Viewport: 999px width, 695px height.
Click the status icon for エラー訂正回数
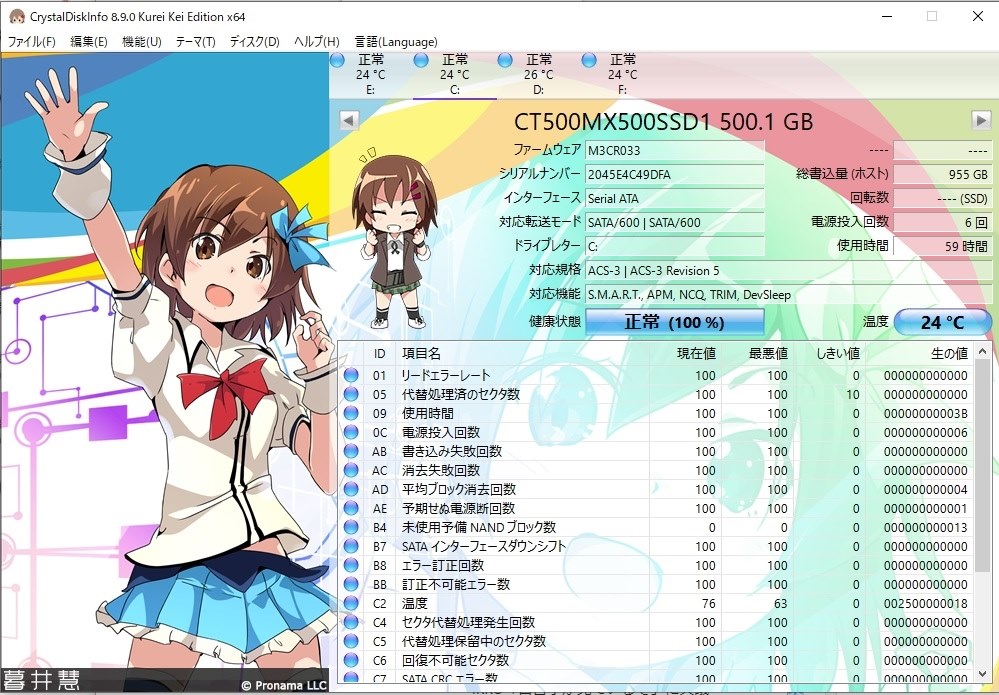click(x=351, y=566)
